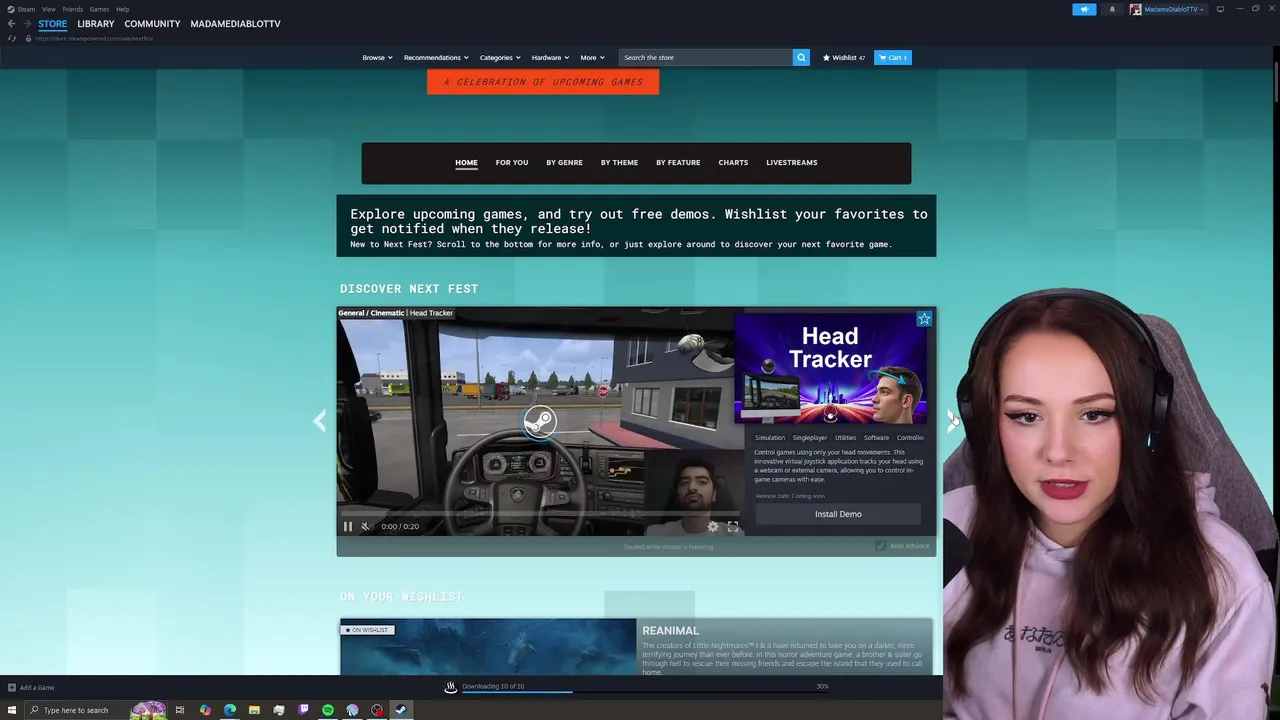Switch to the COMMUNITY tab

(x=152, y=24)
